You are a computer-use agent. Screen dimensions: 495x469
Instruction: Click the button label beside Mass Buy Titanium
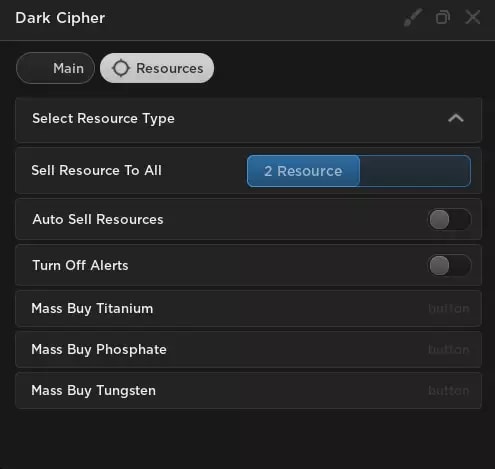pyautogui.click(x=449, y=309)
